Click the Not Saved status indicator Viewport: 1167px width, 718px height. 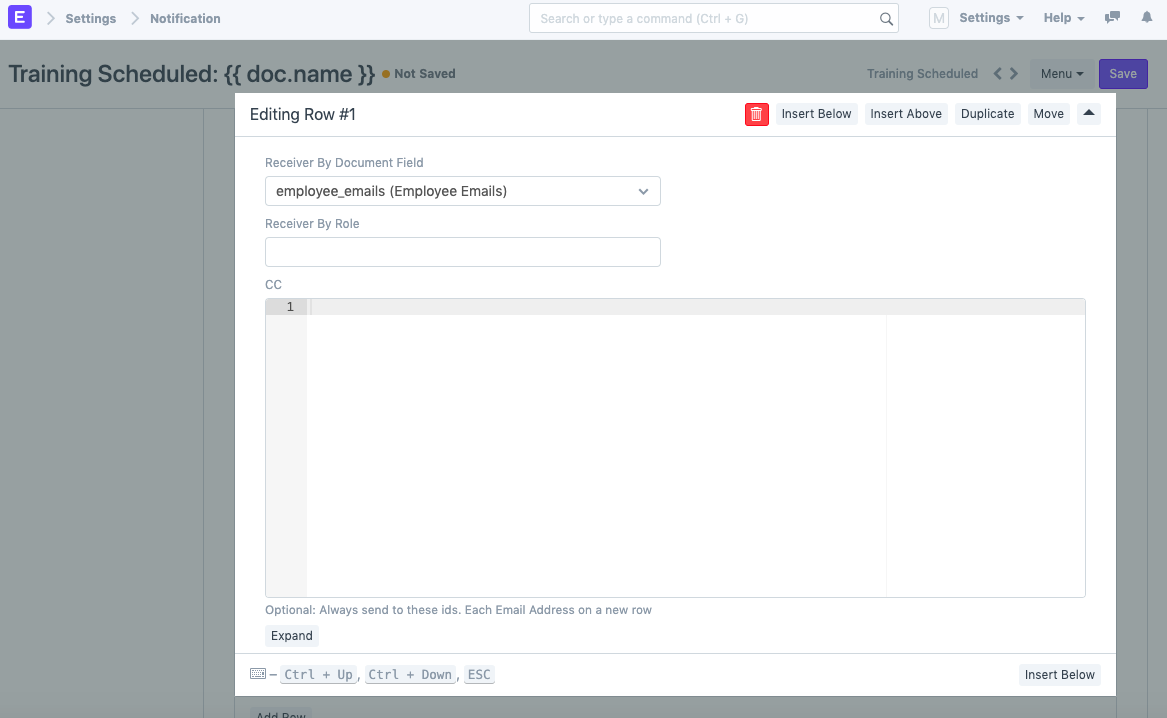click(418, 74)
